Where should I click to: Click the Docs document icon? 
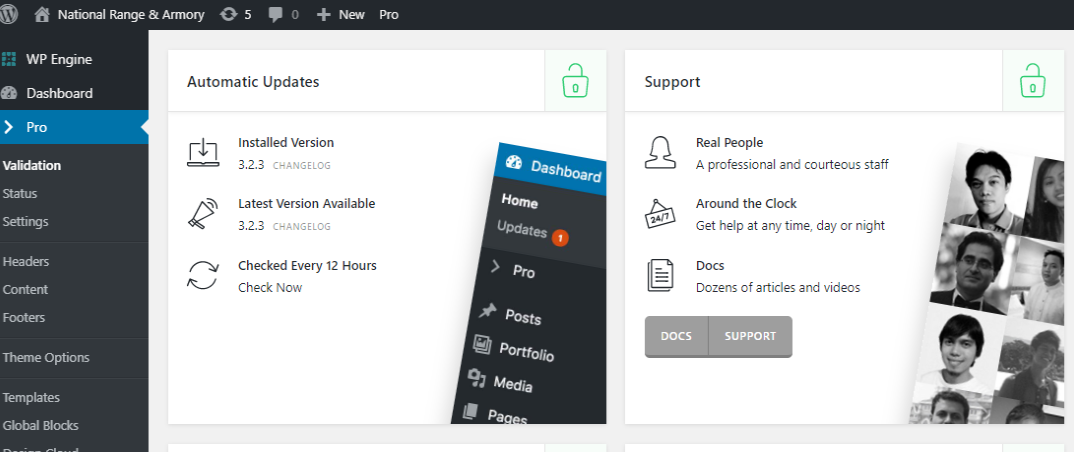pos(660,275)
